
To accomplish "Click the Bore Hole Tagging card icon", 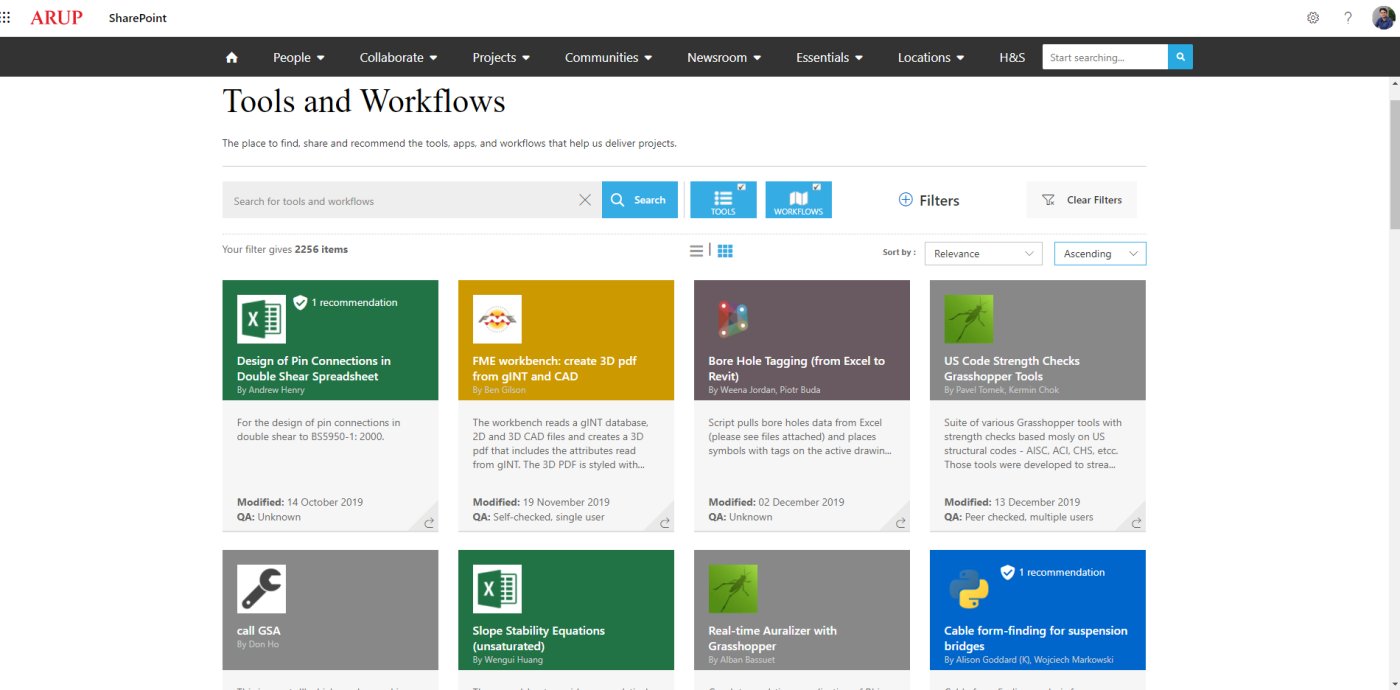I will (733, 319).
